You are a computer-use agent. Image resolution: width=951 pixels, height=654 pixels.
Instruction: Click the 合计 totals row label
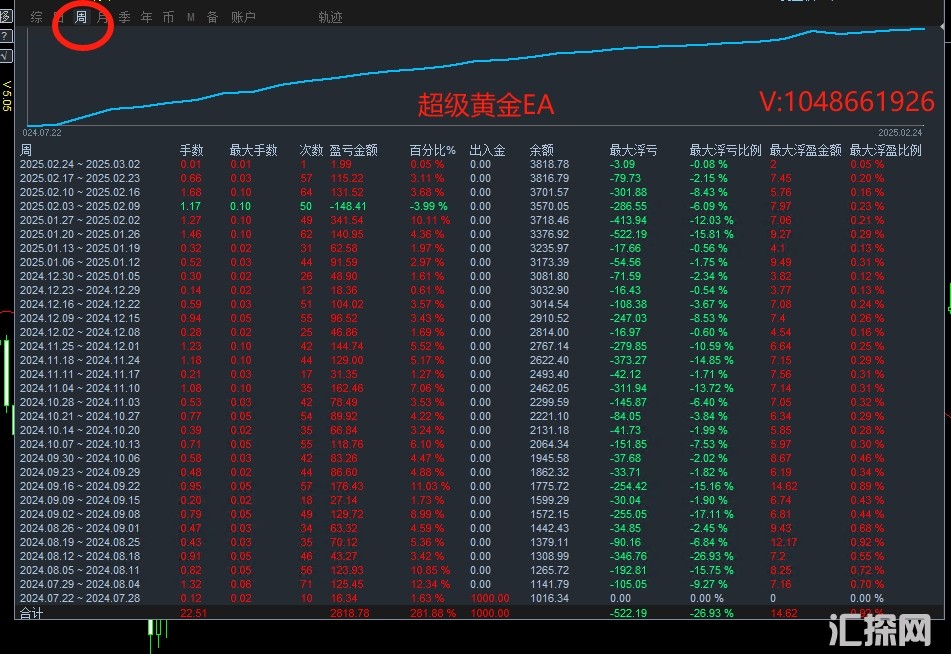[x=32, y=613]
